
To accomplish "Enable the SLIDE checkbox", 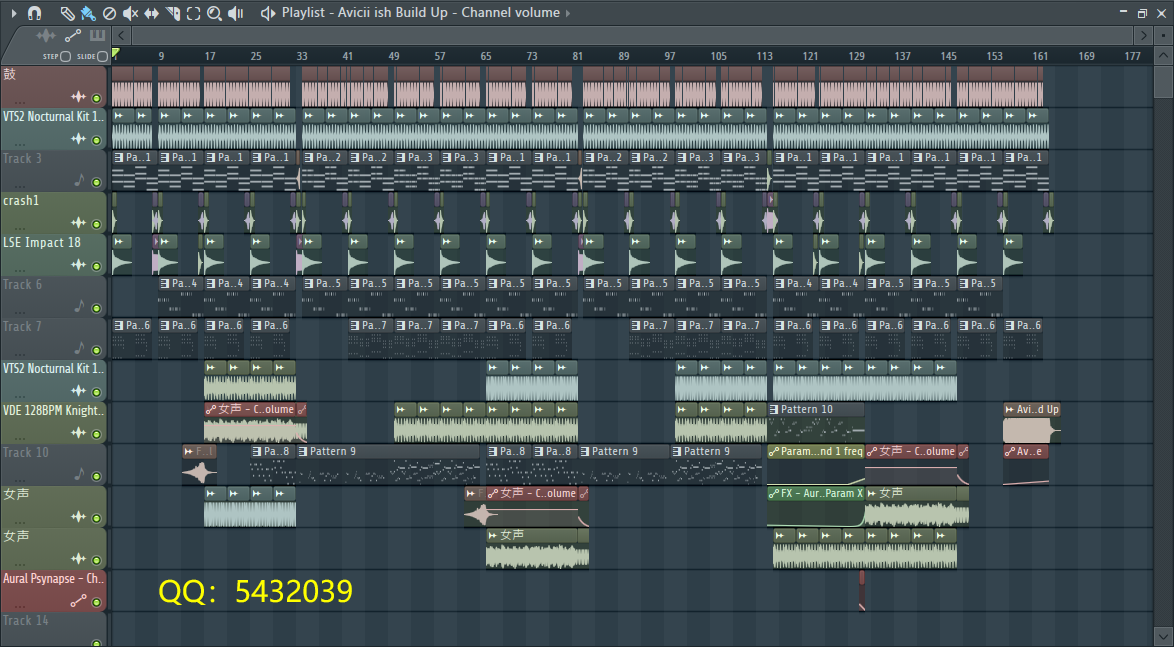I will 102,56.
